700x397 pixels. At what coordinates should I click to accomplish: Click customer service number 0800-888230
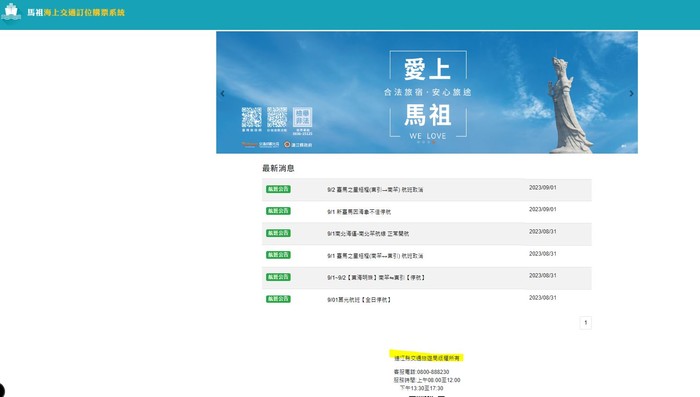[433, 372]
